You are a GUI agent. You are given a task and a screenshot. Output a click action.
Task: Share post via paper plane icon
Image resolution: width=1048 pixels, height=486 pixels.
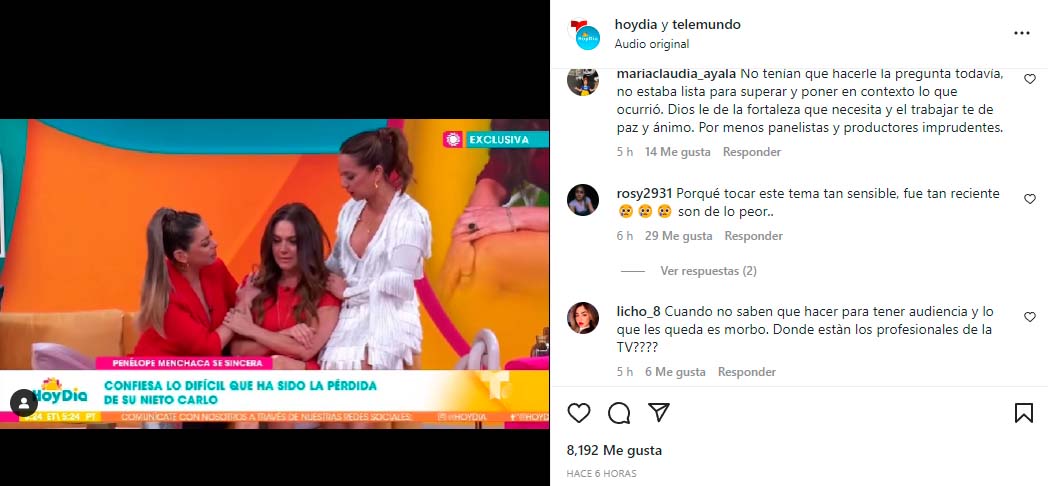coord(659,412)
